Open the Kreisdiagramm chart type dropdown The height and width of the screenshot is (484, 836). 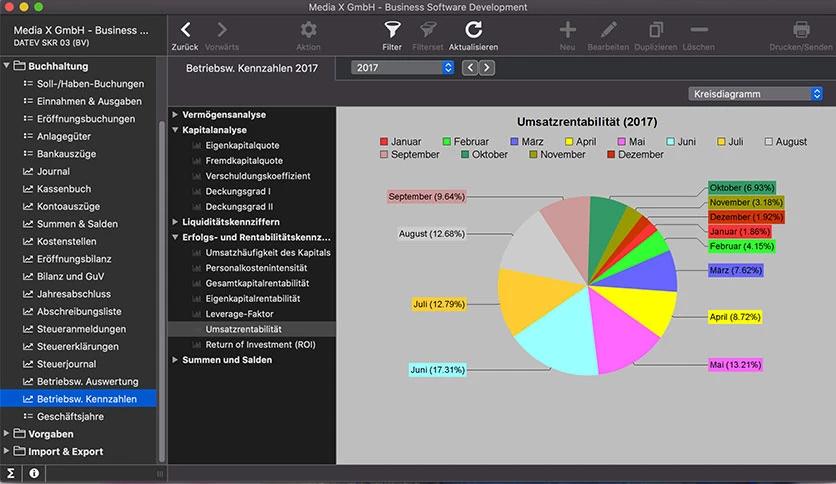[x=756, y=94]
